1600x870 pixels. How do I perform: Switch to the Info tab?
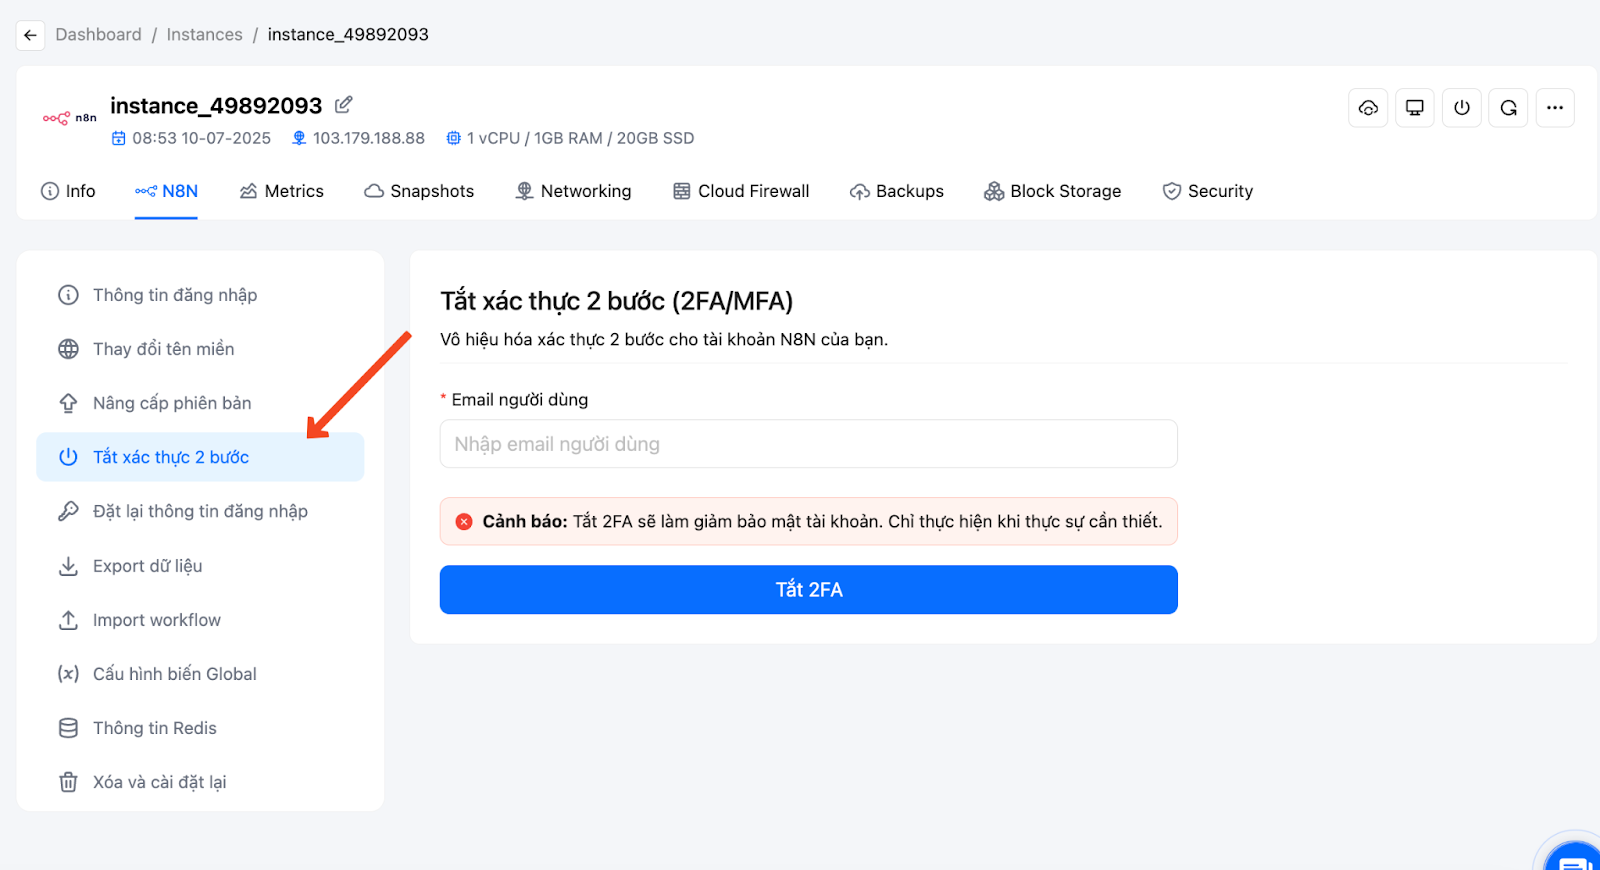68,191
